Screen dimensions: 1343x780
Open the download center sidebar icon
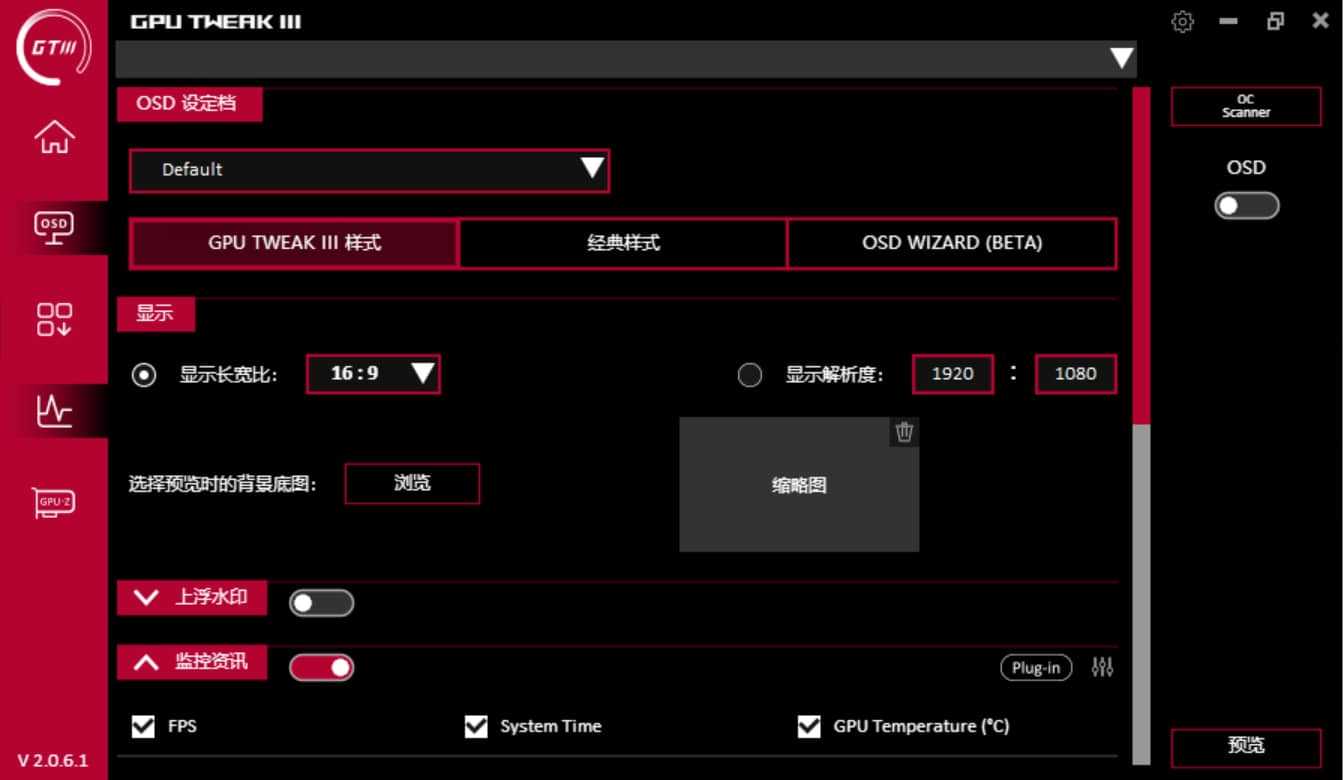[56, 318]
